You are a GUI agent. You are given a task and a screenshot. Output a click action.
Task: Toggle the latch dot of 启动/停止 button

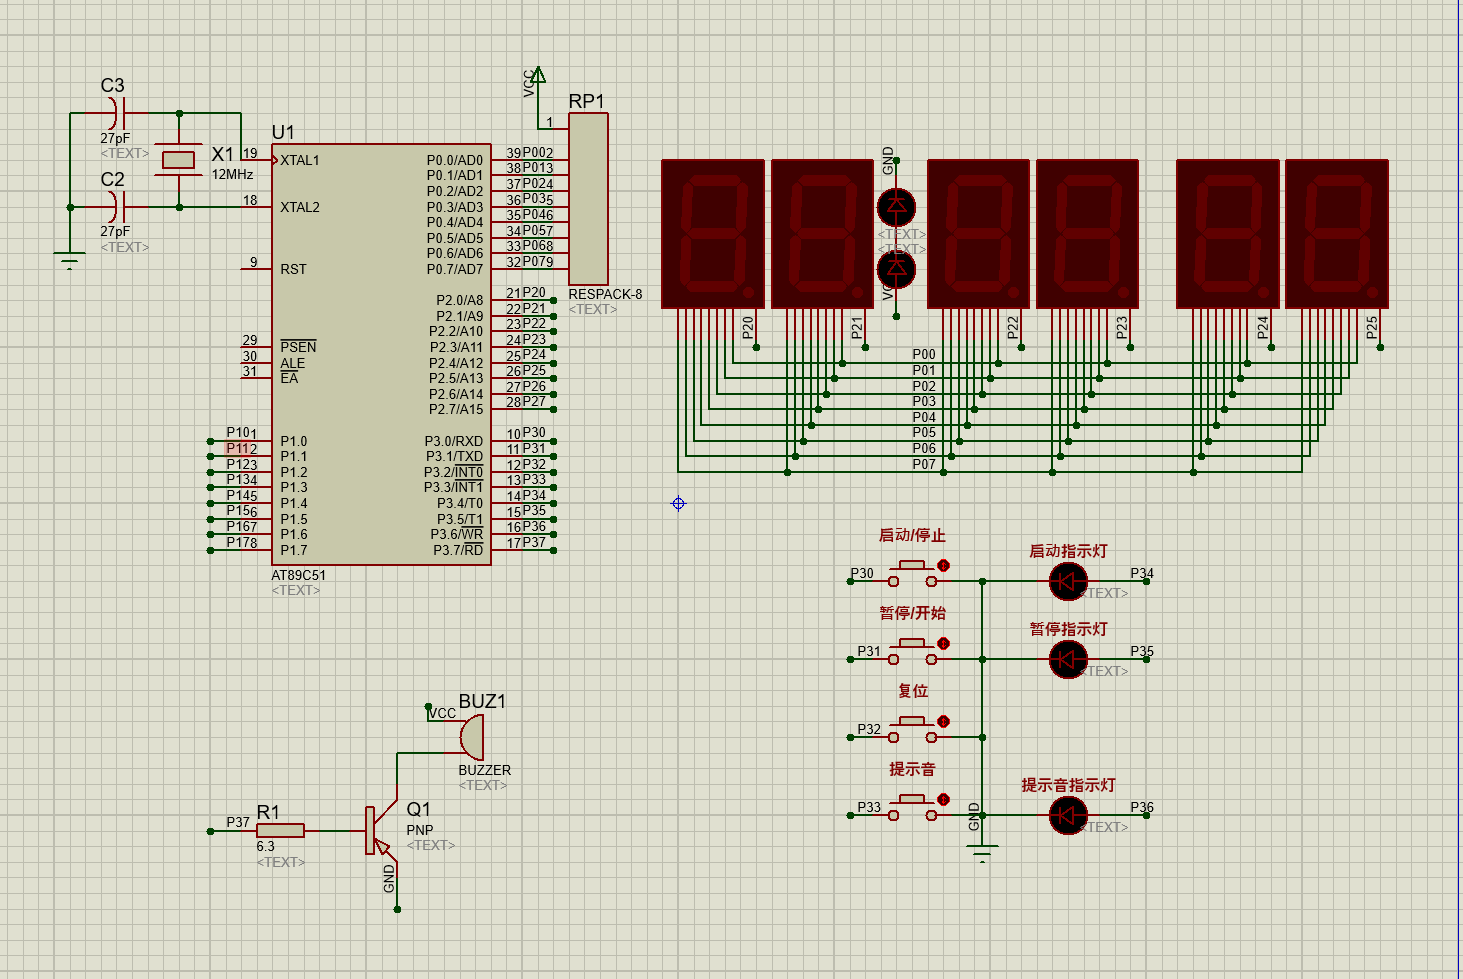[x=944, y=566]
